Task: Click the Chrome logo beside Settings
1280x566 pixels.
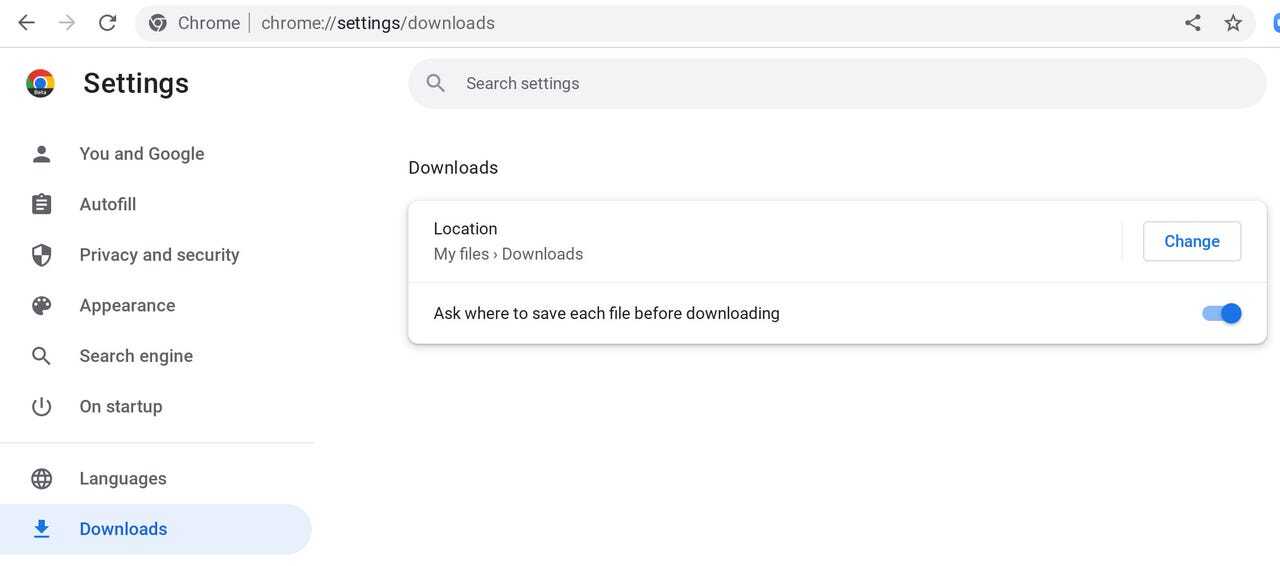Action: click(40, 83)
